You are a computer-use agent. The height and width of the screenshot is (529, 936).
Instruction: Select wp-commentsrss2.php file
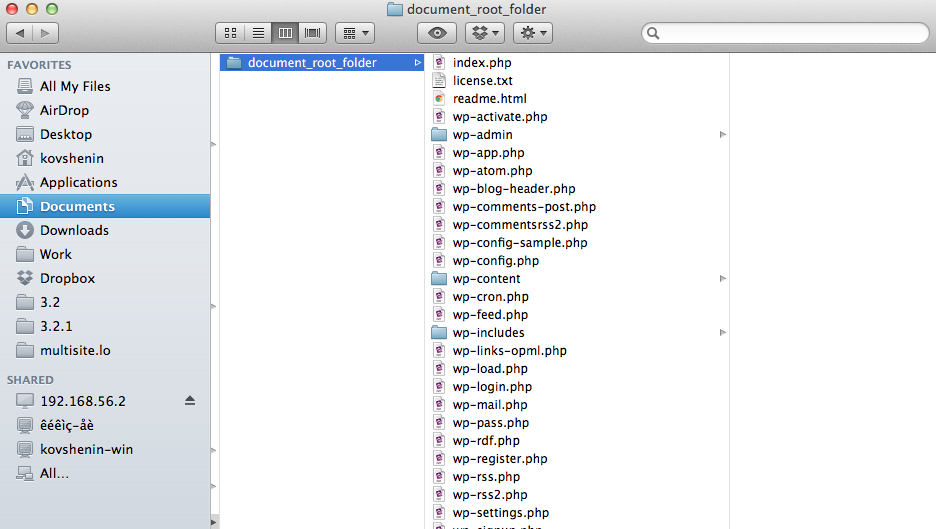coord(577,224)
